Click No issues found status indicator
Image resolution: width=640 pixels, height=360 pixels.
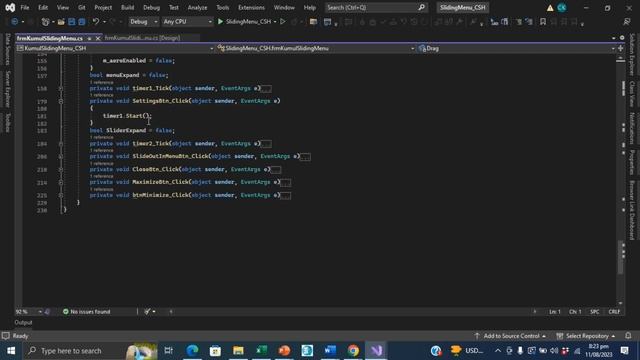point(87,311)
